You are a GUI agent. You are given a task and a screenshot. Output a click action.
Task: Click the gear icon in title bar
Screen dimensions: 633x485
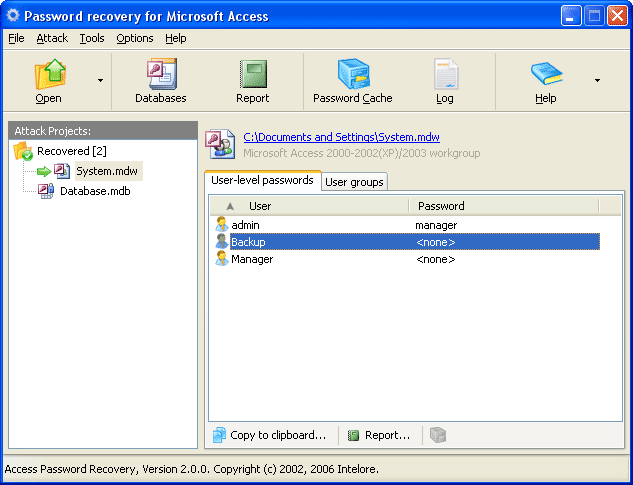[x=13, y=16]
